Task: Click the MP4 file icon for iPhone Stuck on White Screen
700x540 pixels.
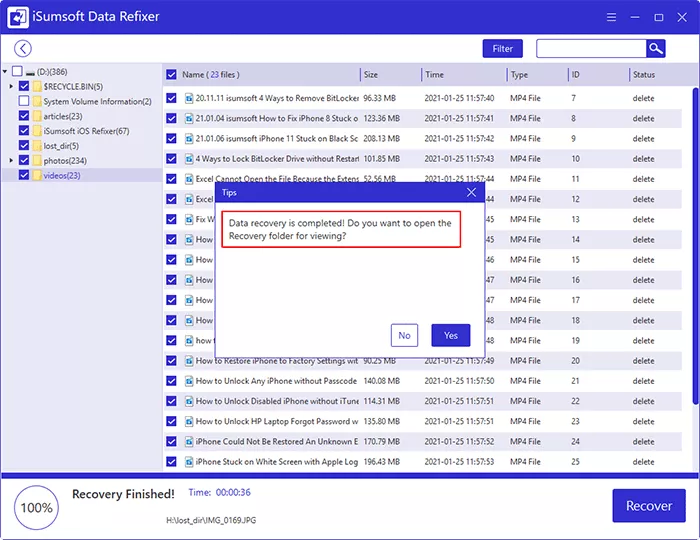Action: coord(188,462)
